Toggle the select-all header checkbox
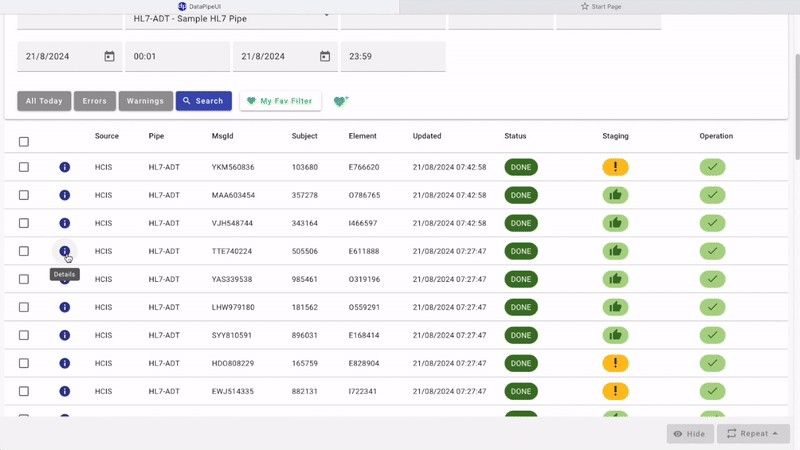 24,142
